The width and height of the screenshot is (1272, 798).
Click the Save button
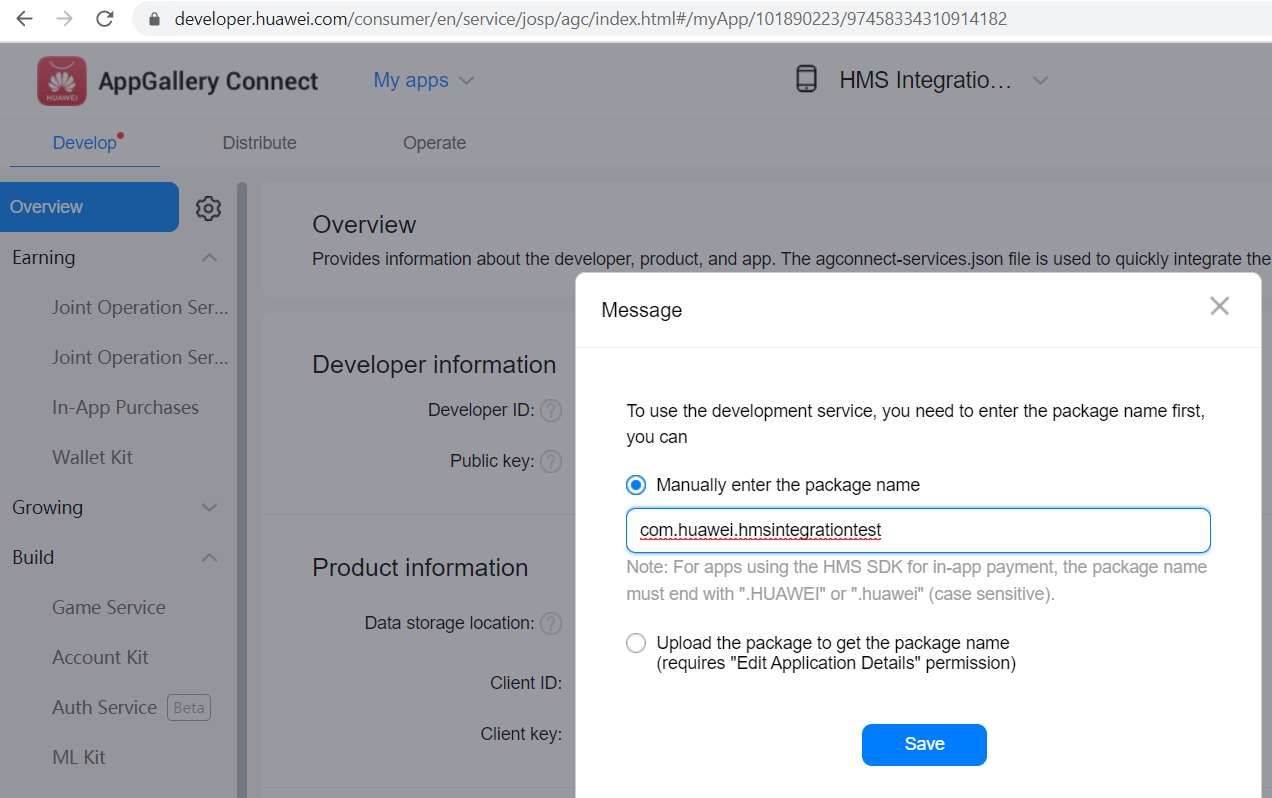coord(924,745)
